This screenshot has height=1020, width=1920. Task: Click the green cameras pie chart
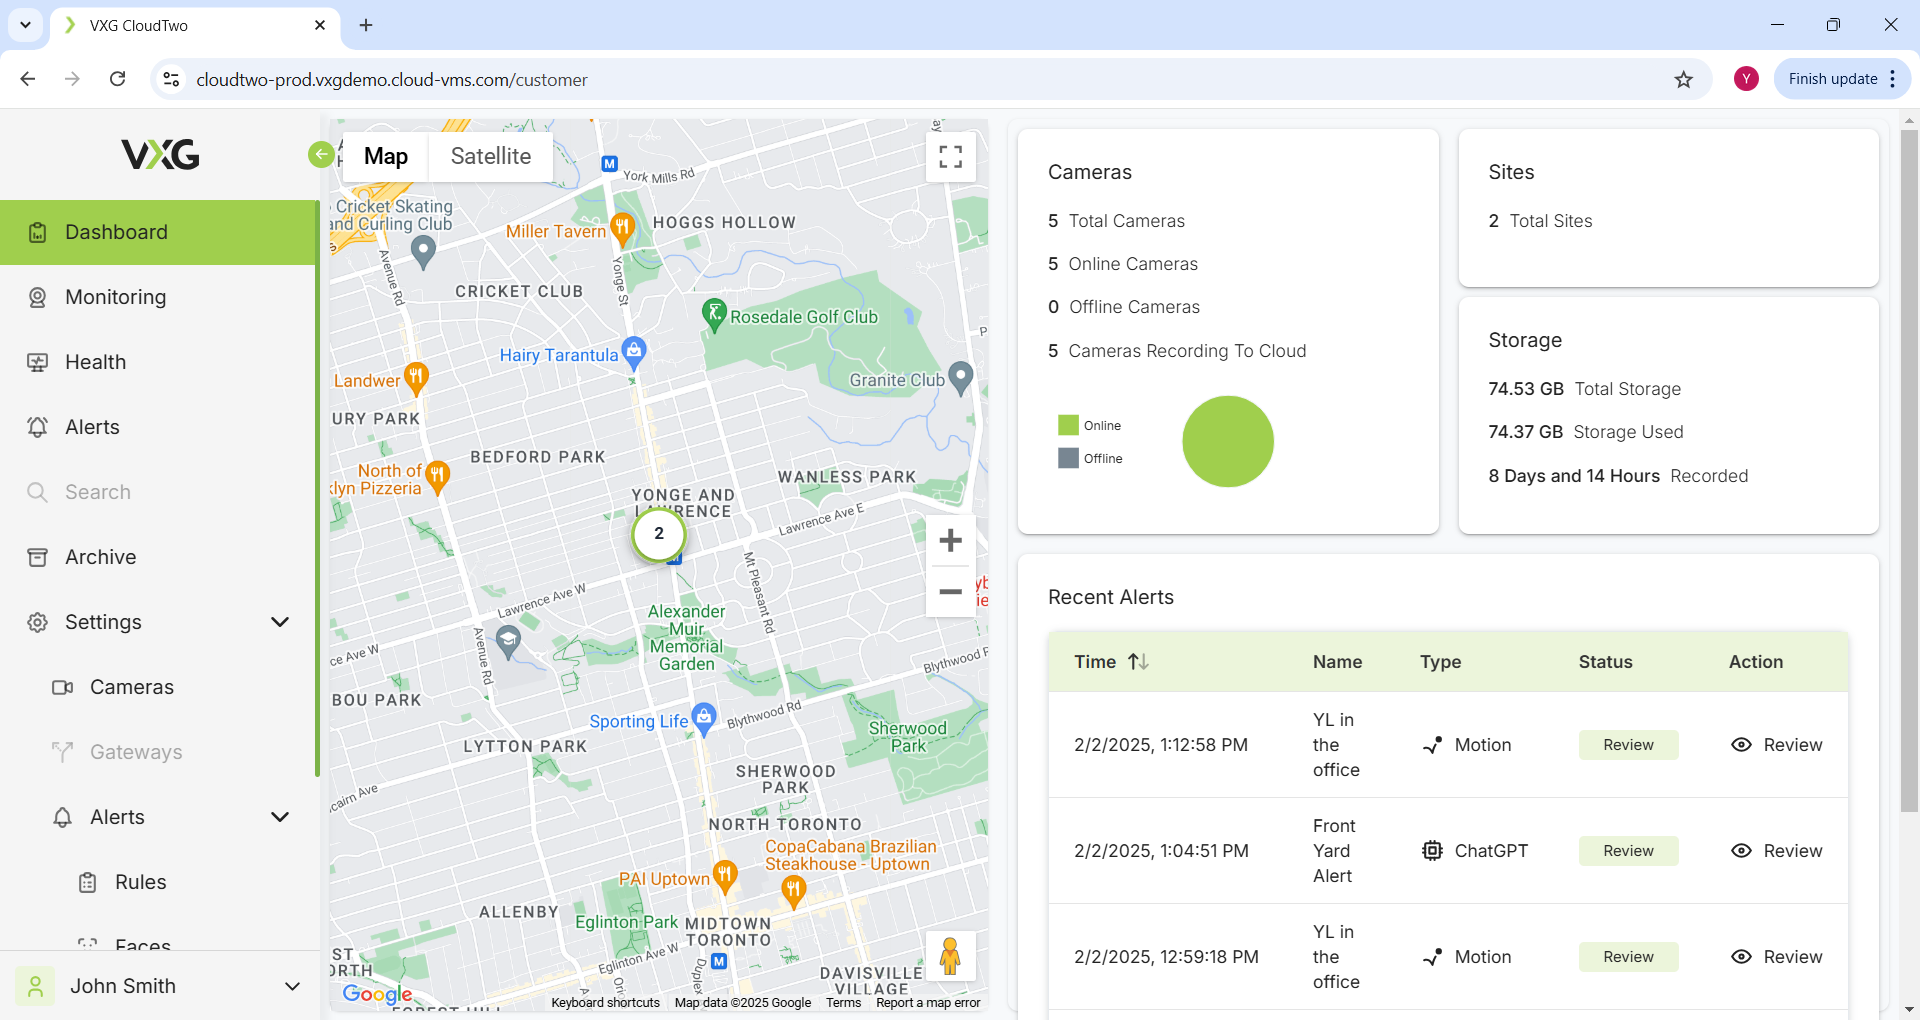point(1227,441)
